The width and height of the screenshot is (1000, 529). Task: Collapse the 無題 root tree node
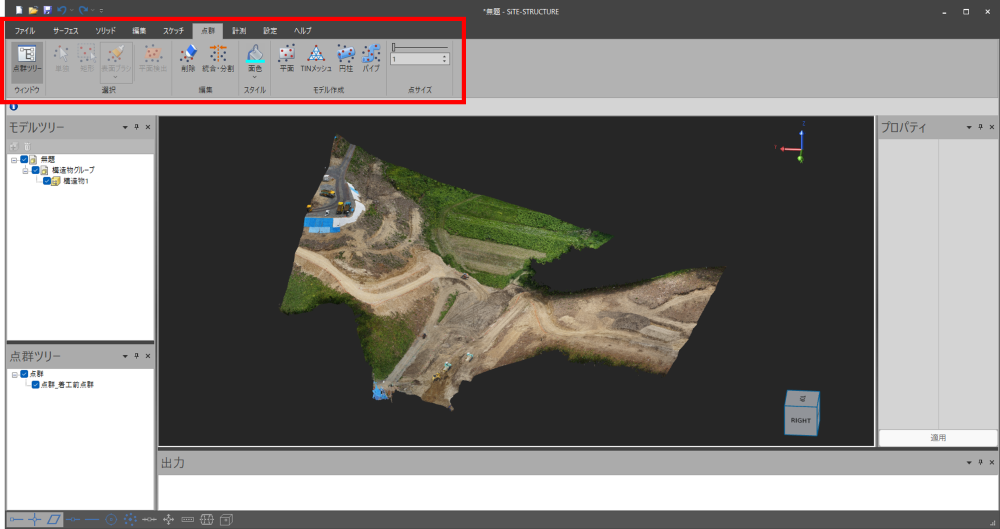pyautogui.click(x=14, y=159)
